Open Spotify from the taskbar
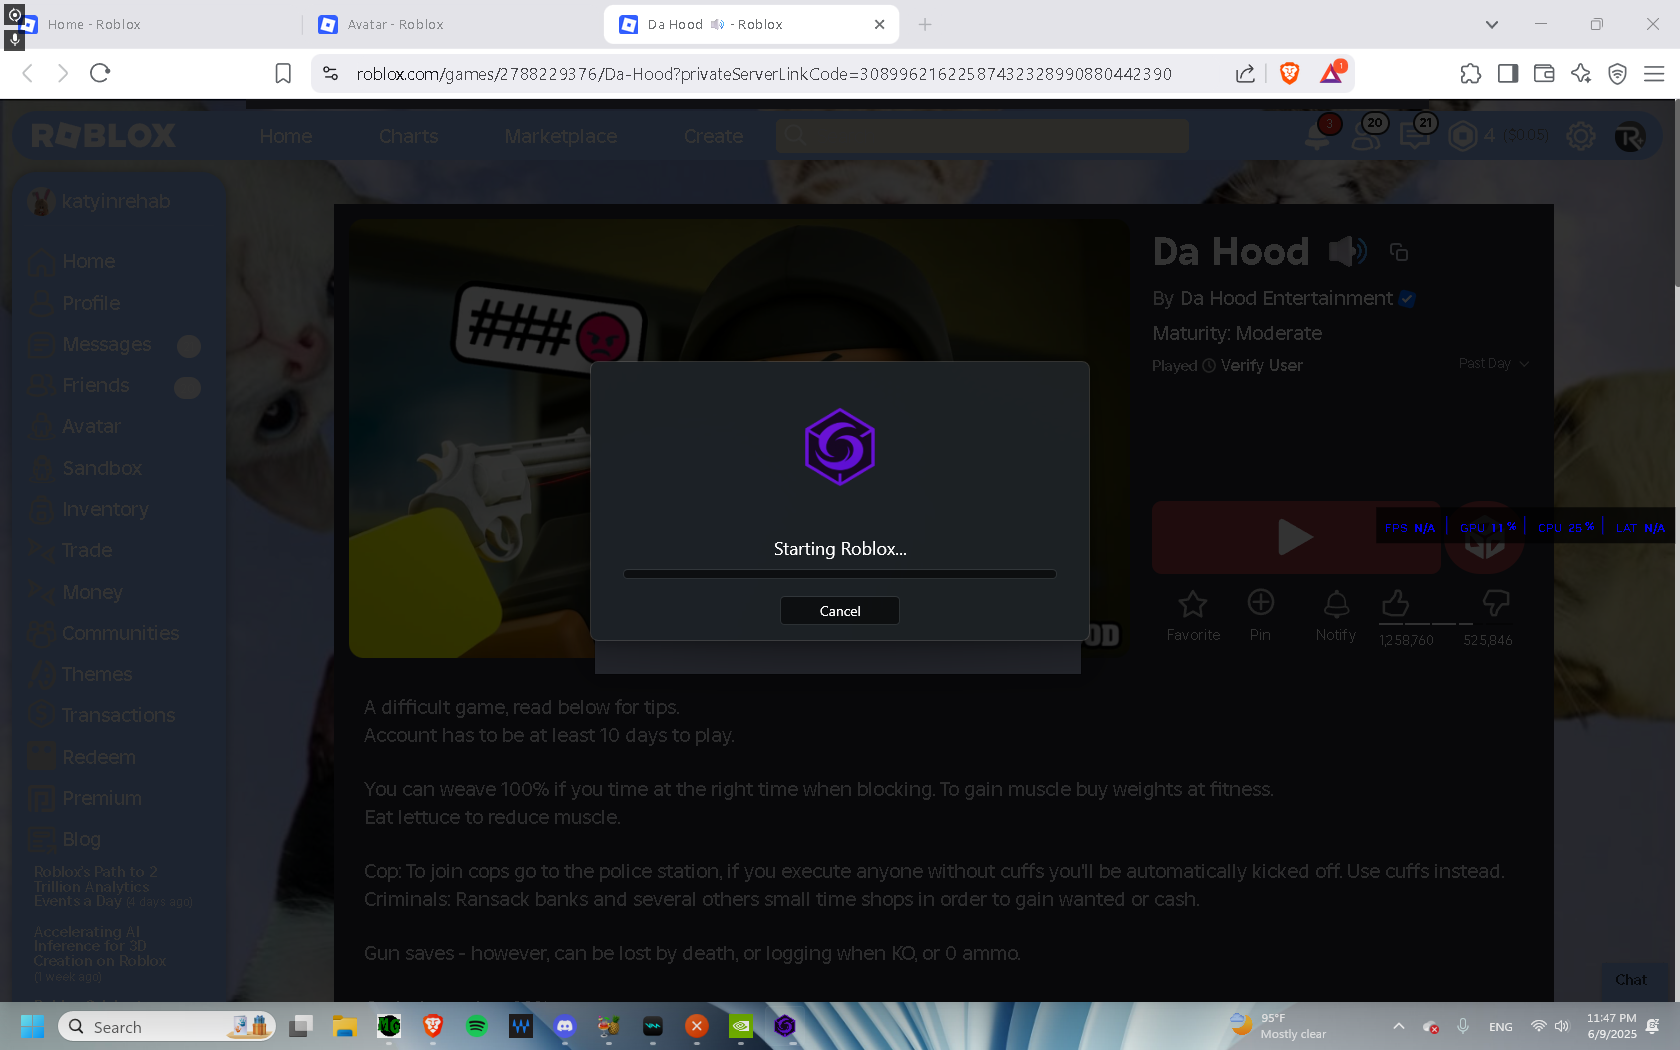 tap(477, 1026)
